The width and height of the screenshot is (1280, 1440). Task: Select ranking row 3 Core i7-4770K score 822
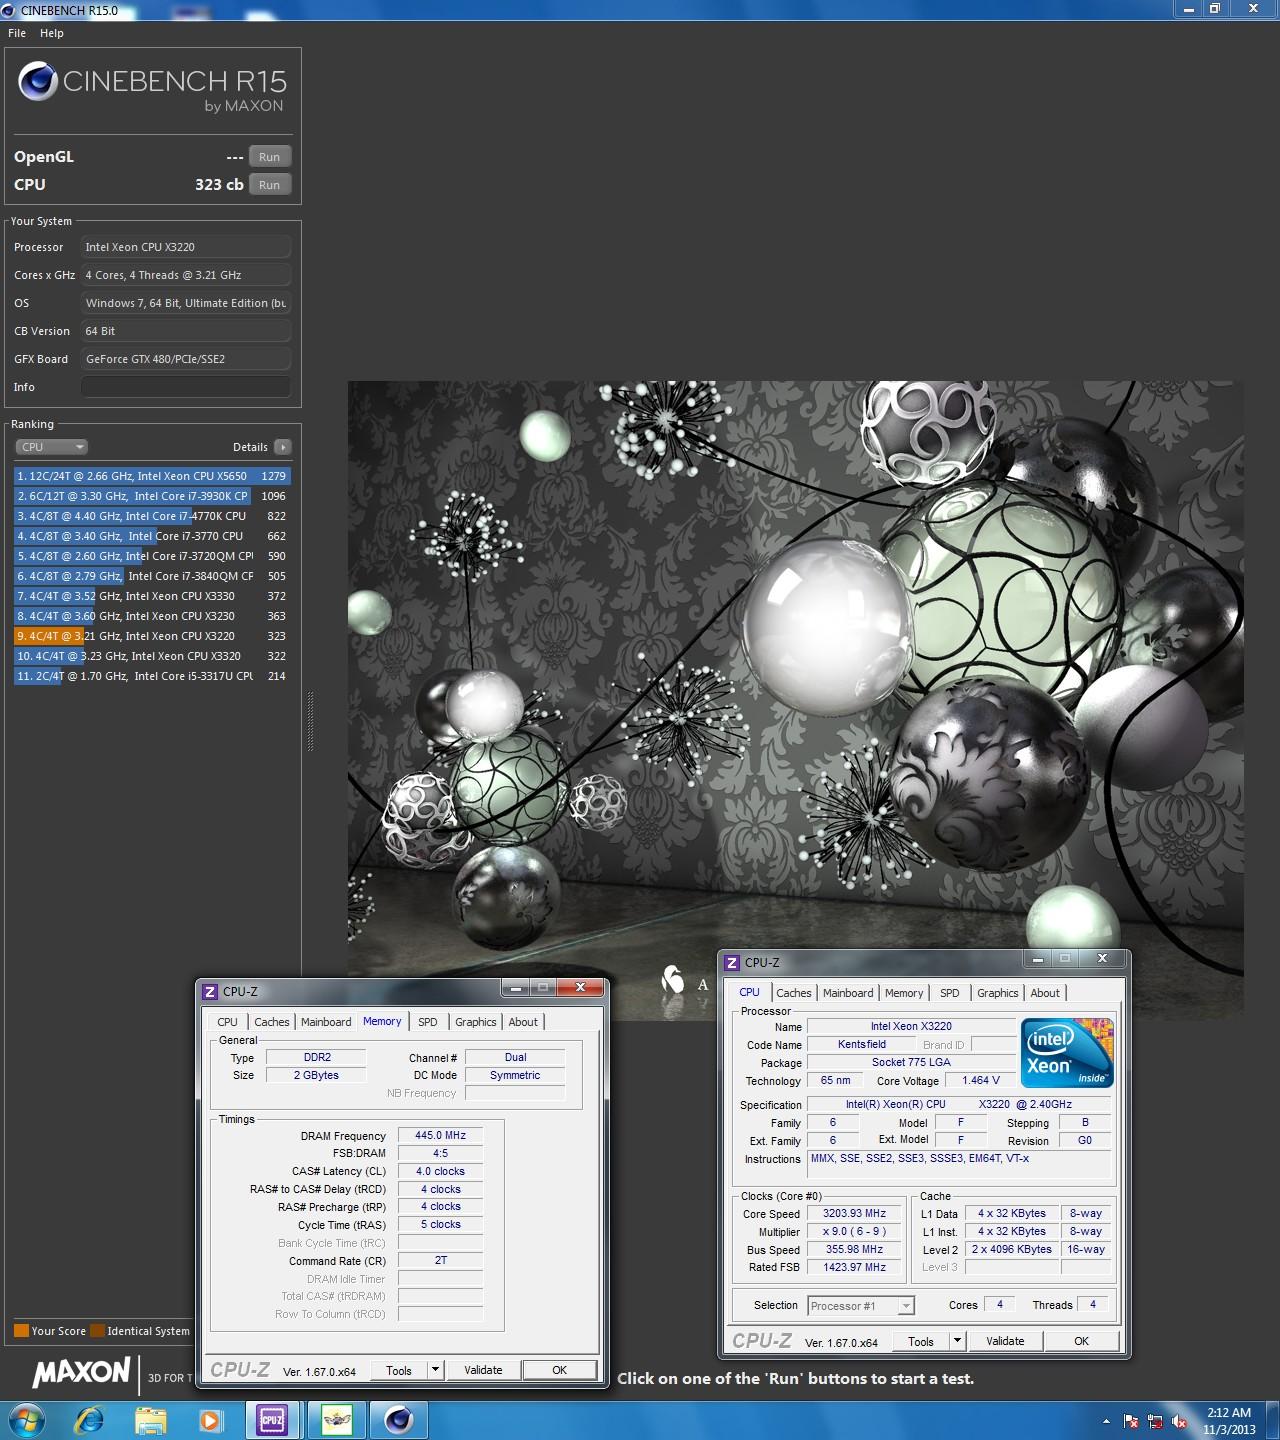152,516
